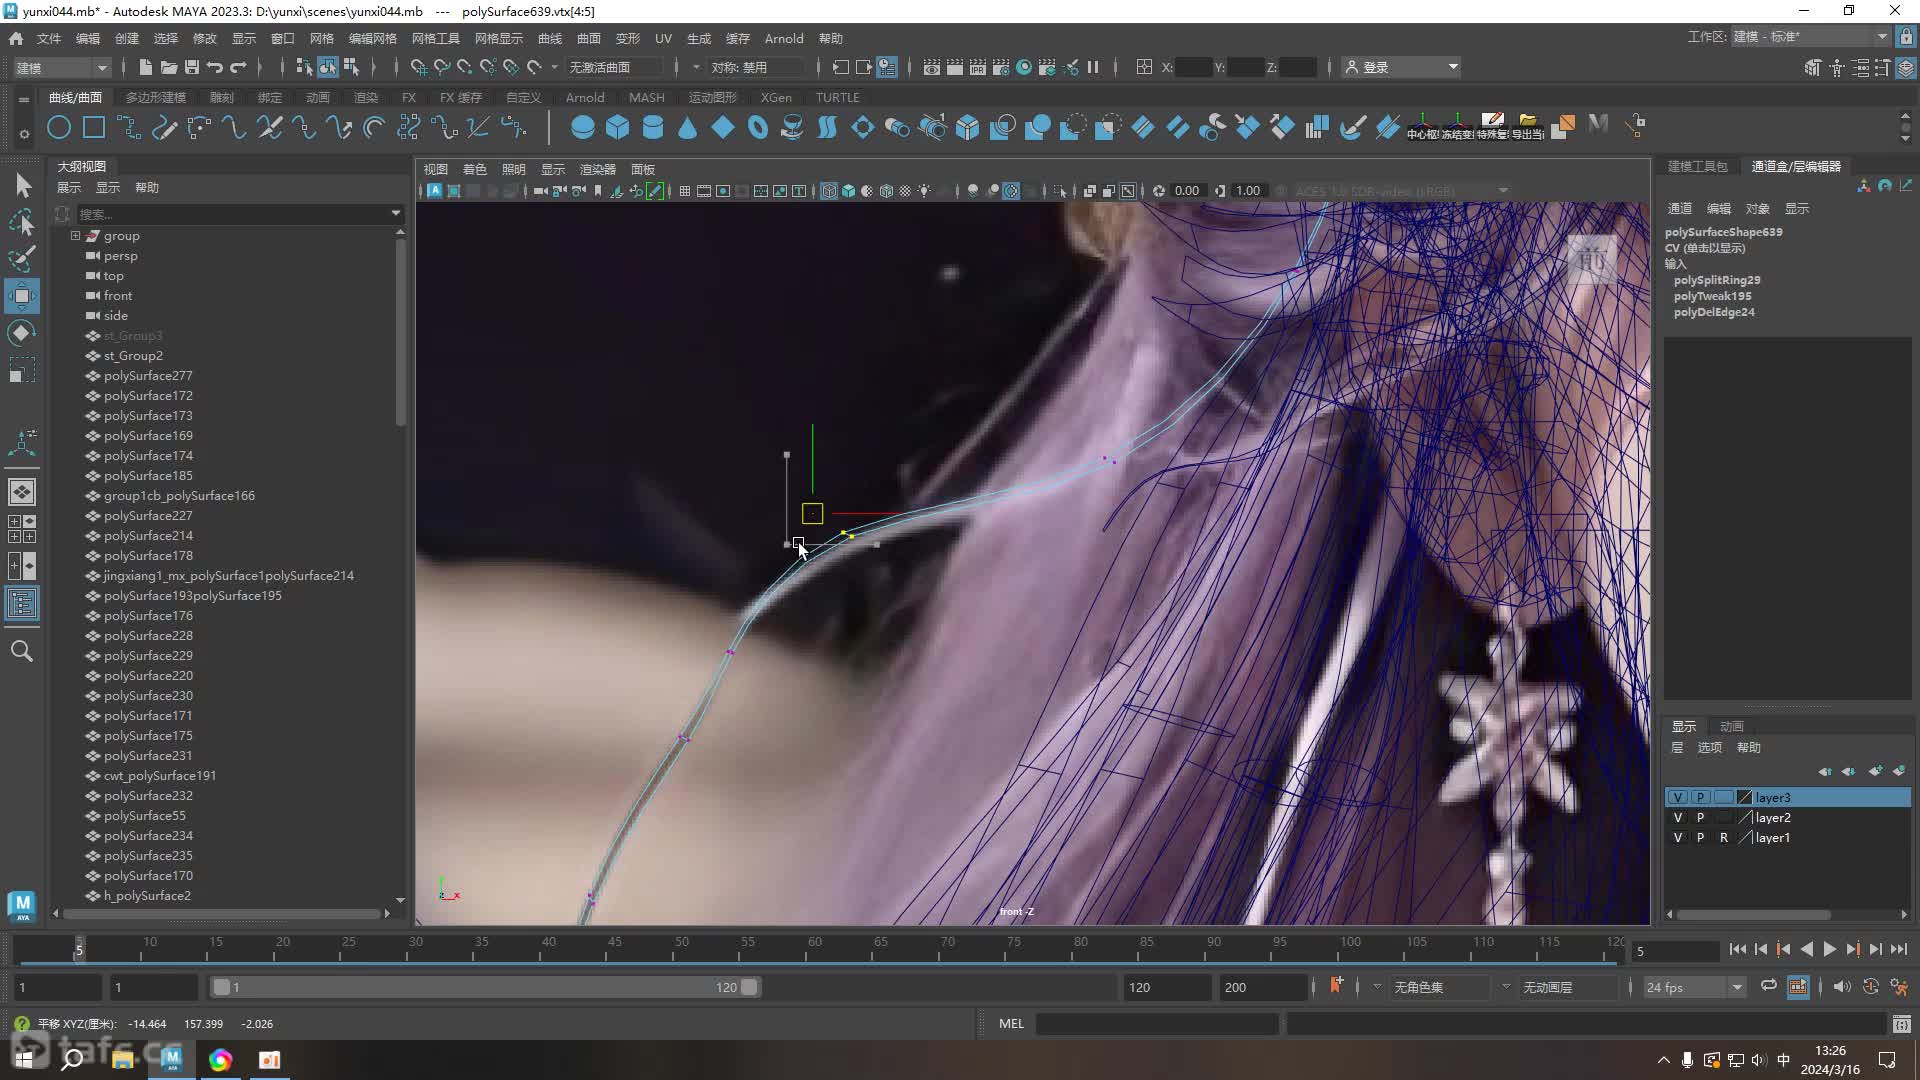Viewport: 1920px width, 1080px height.
Task: Switch to the 动画 layer editor tab
Action: 1732,726
